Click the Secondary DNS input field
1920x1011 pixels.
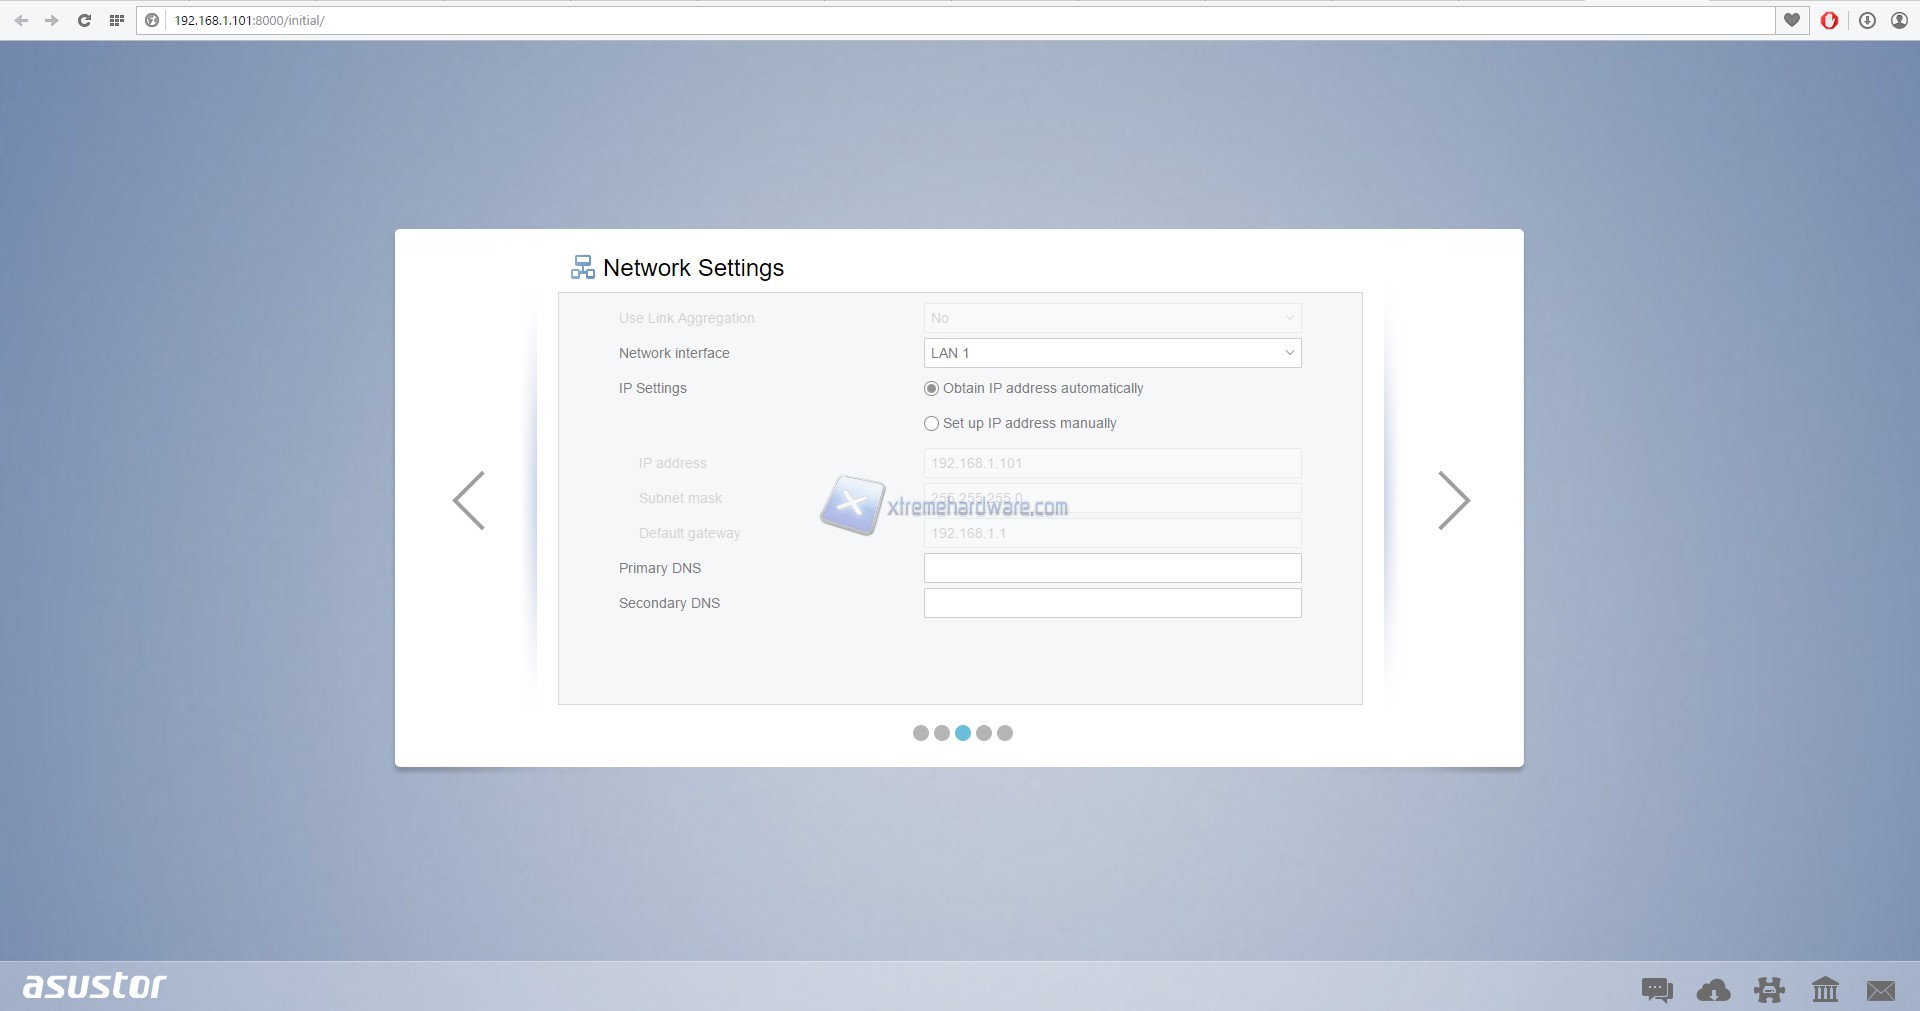[1112, 603]
